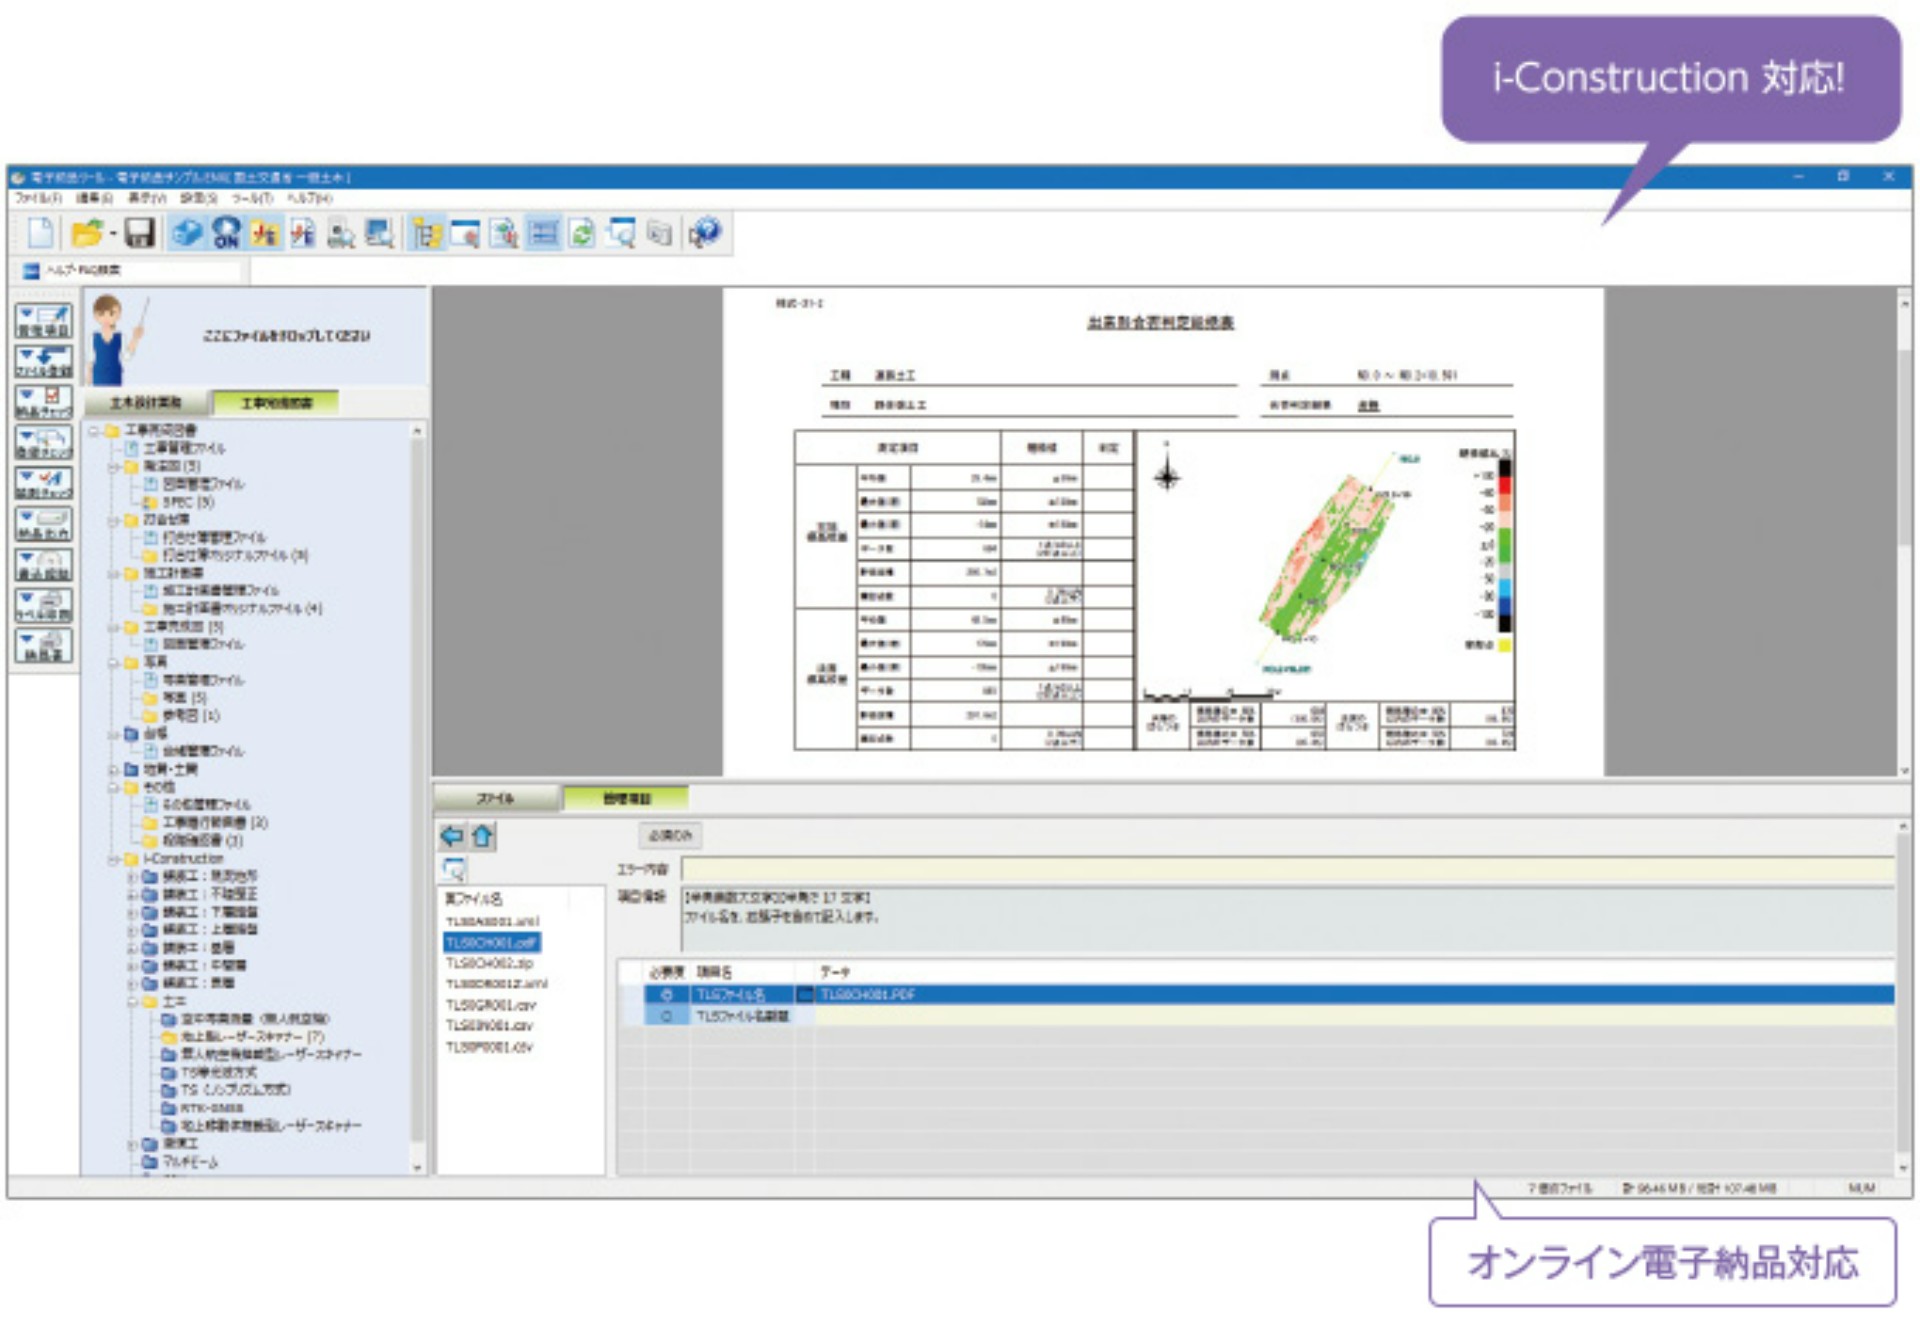Click the blue back arrow in the file panel
Viewport: 1920px width, 1327px height.
(x=451, y=836)
